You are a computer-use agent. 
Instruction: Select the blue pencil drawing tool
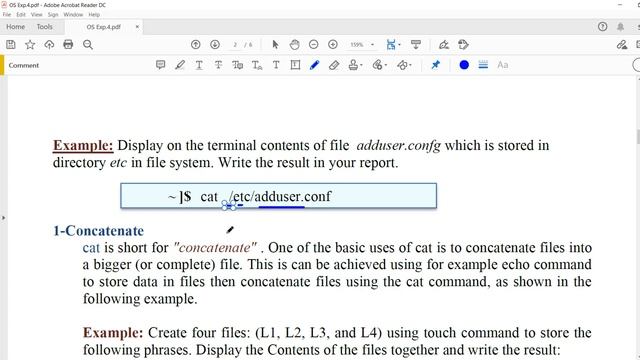(314, 65)
